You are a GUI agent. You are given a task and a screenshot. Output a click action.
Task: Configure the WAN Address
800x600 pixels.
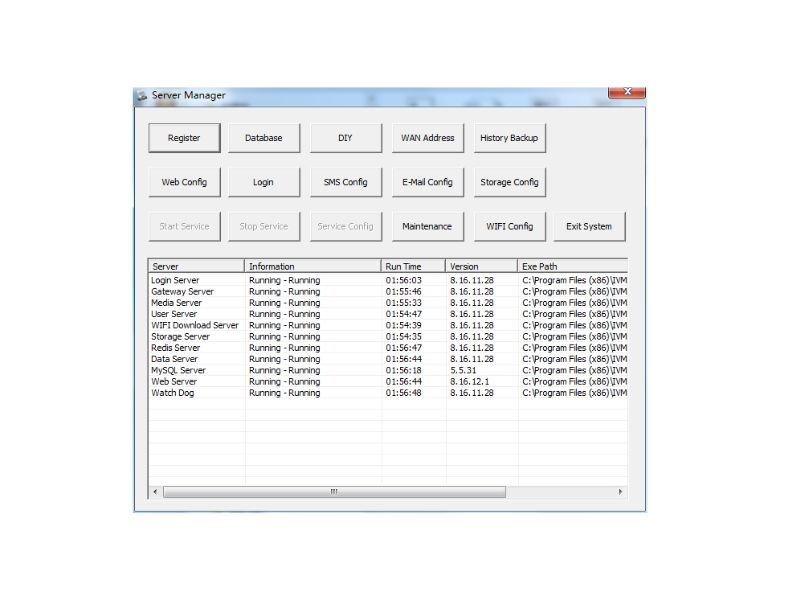428,138
